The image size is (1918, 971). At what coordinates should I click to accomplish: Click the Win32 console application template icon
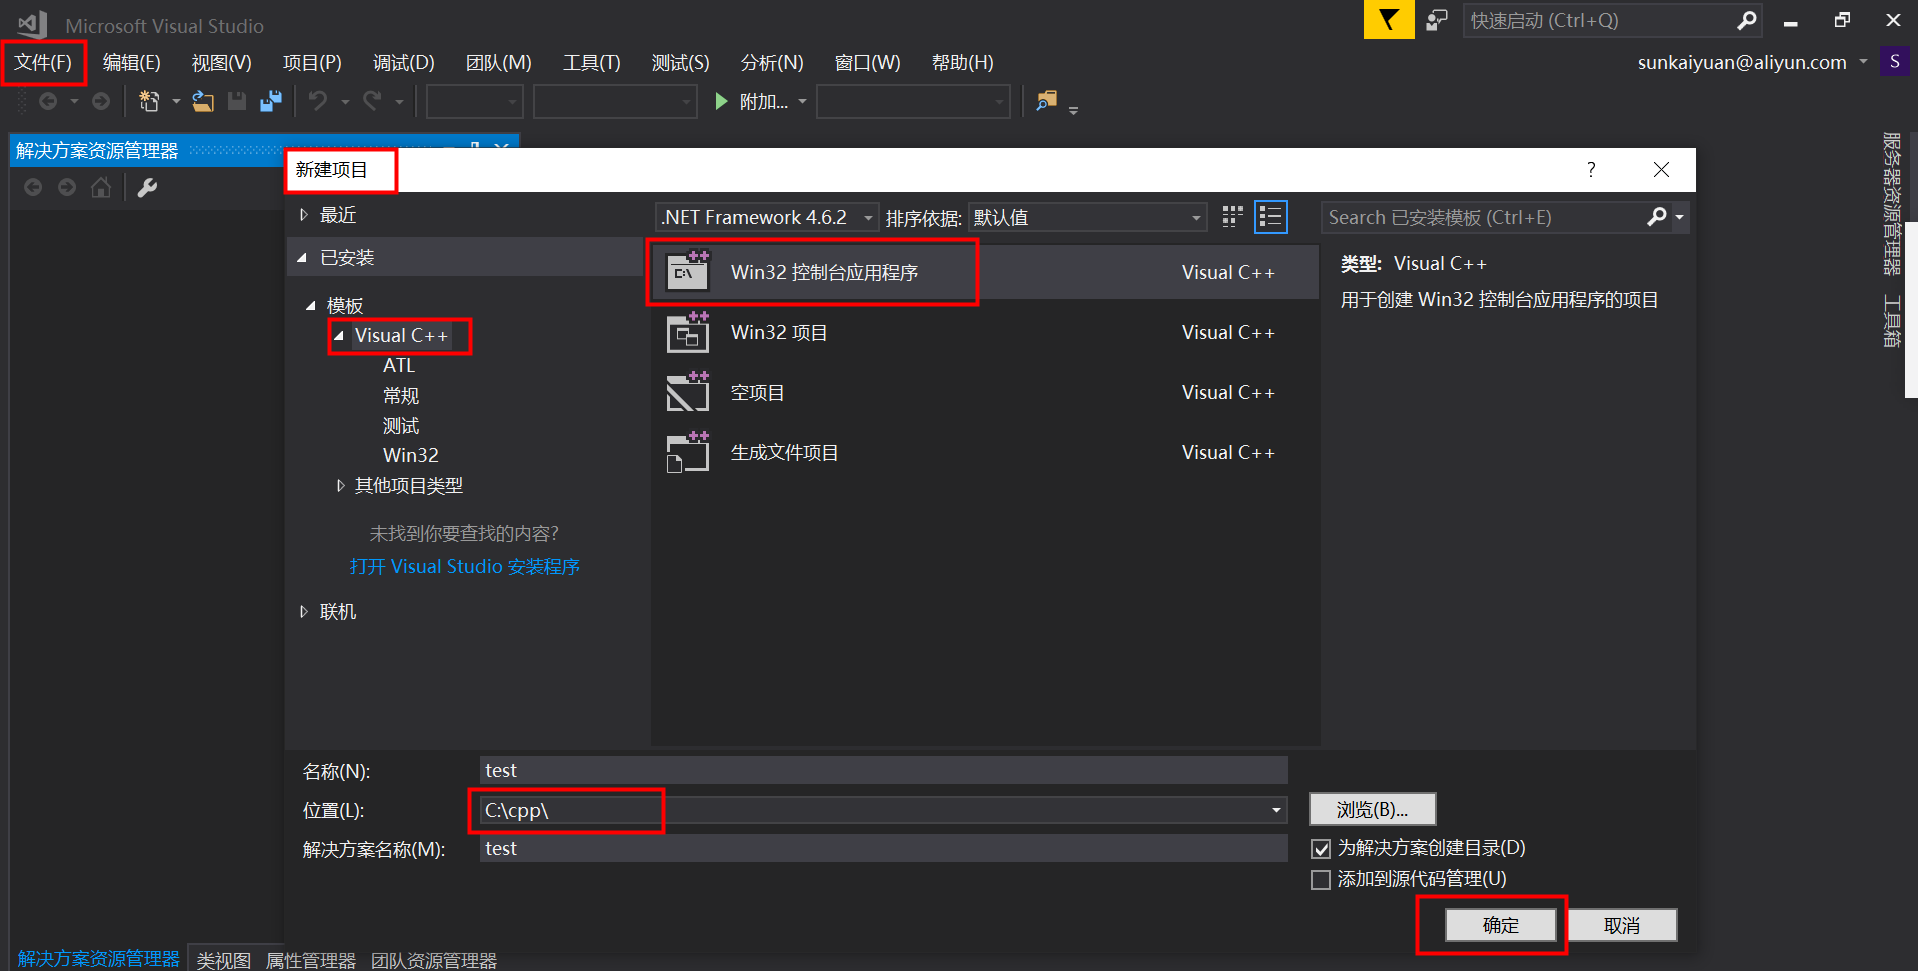pos(688,271)
